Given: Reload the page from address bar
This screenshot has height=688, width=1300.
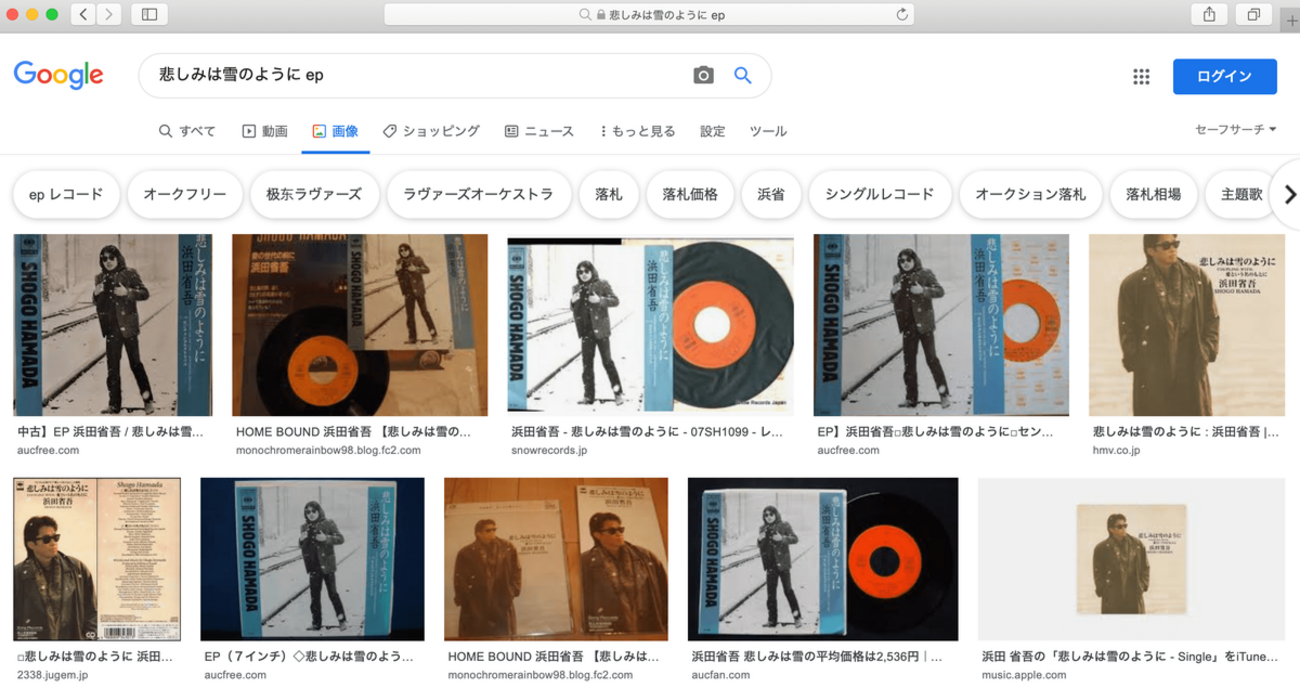Looking at the screenshot, I should point(902,14).
